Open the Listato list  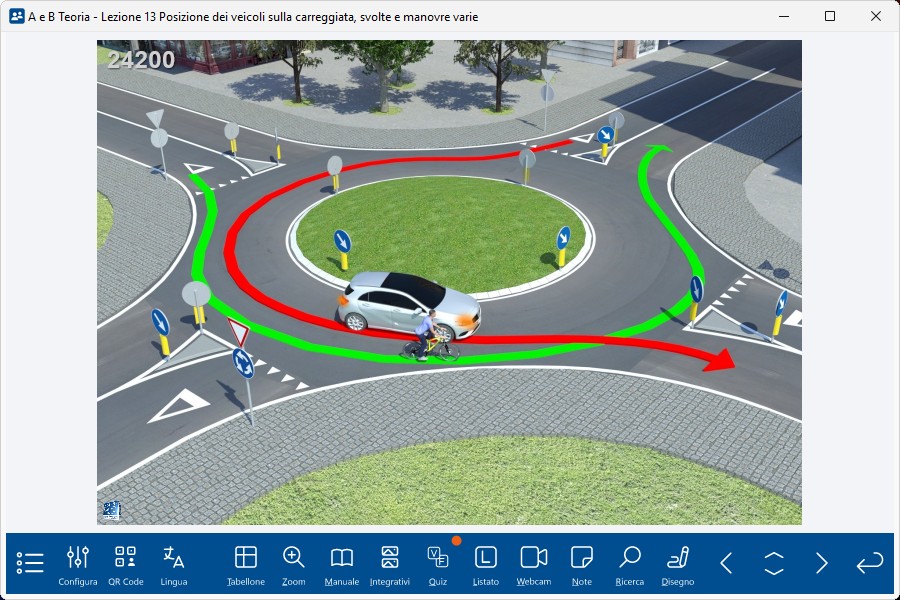486,564
